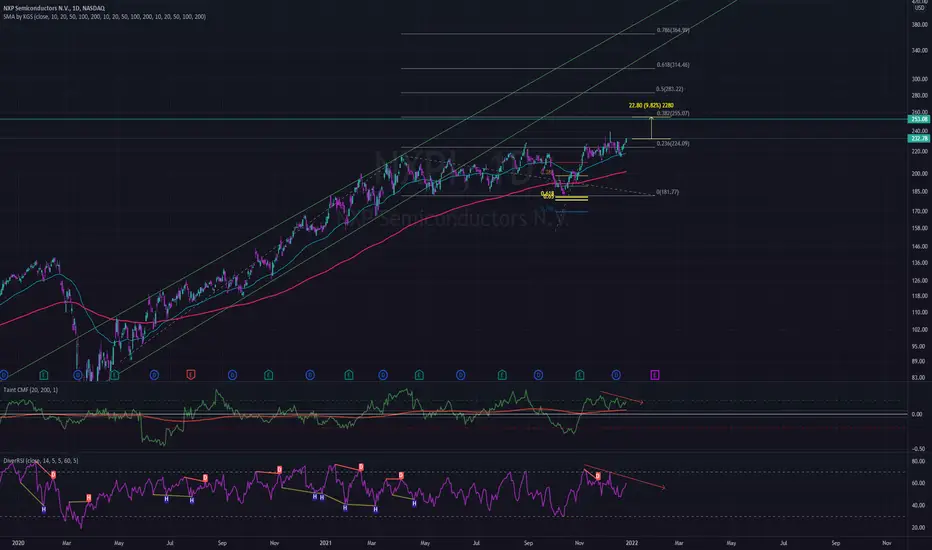Click the 380.00 price axis value

click(x=920, y=25)
